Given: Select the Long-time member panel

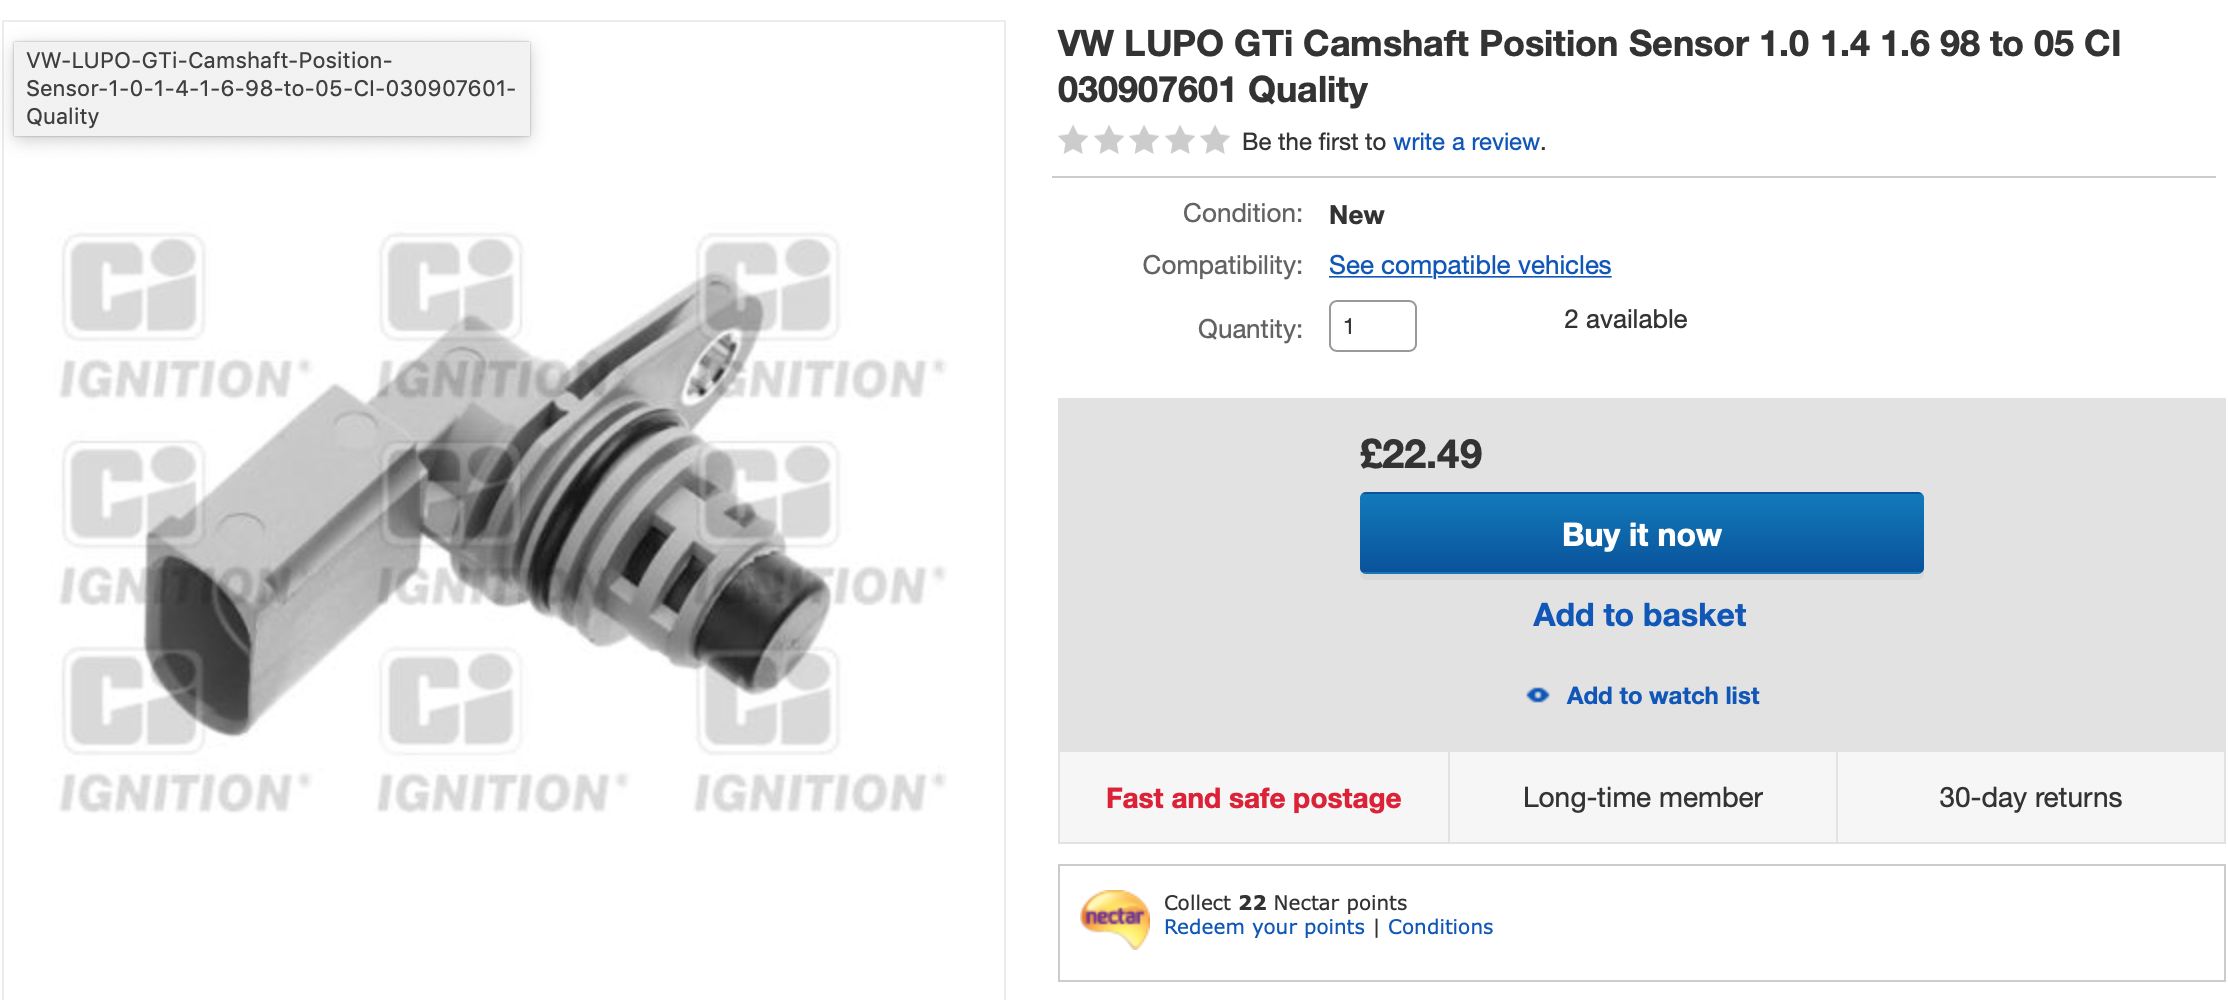Looking at the screenshot, I should point(1641,798).
